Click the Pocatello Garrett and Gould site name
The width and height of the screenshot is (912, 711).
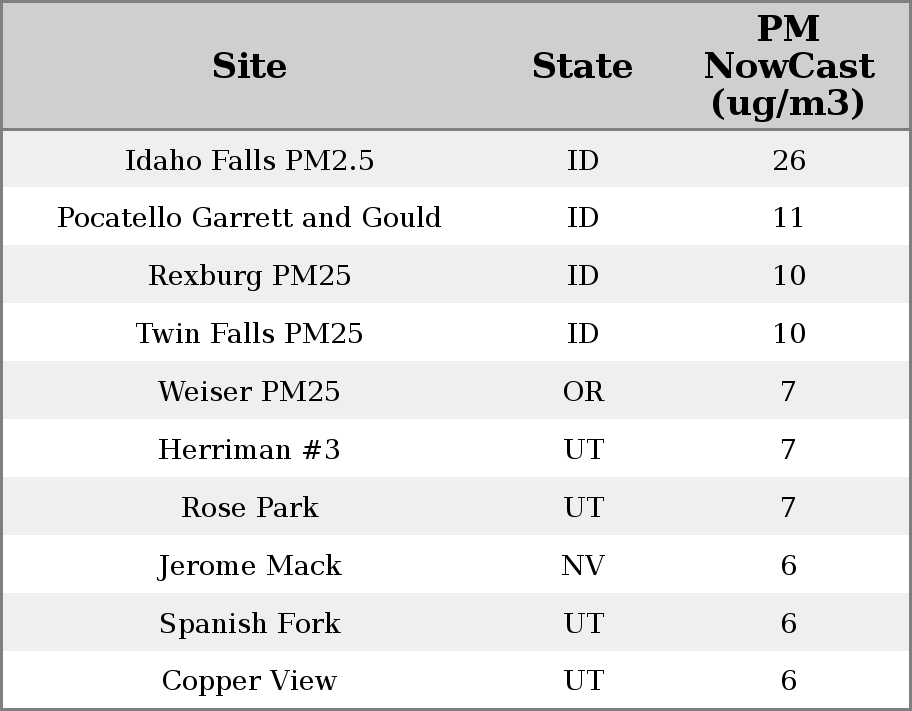[x=249, y=218]
